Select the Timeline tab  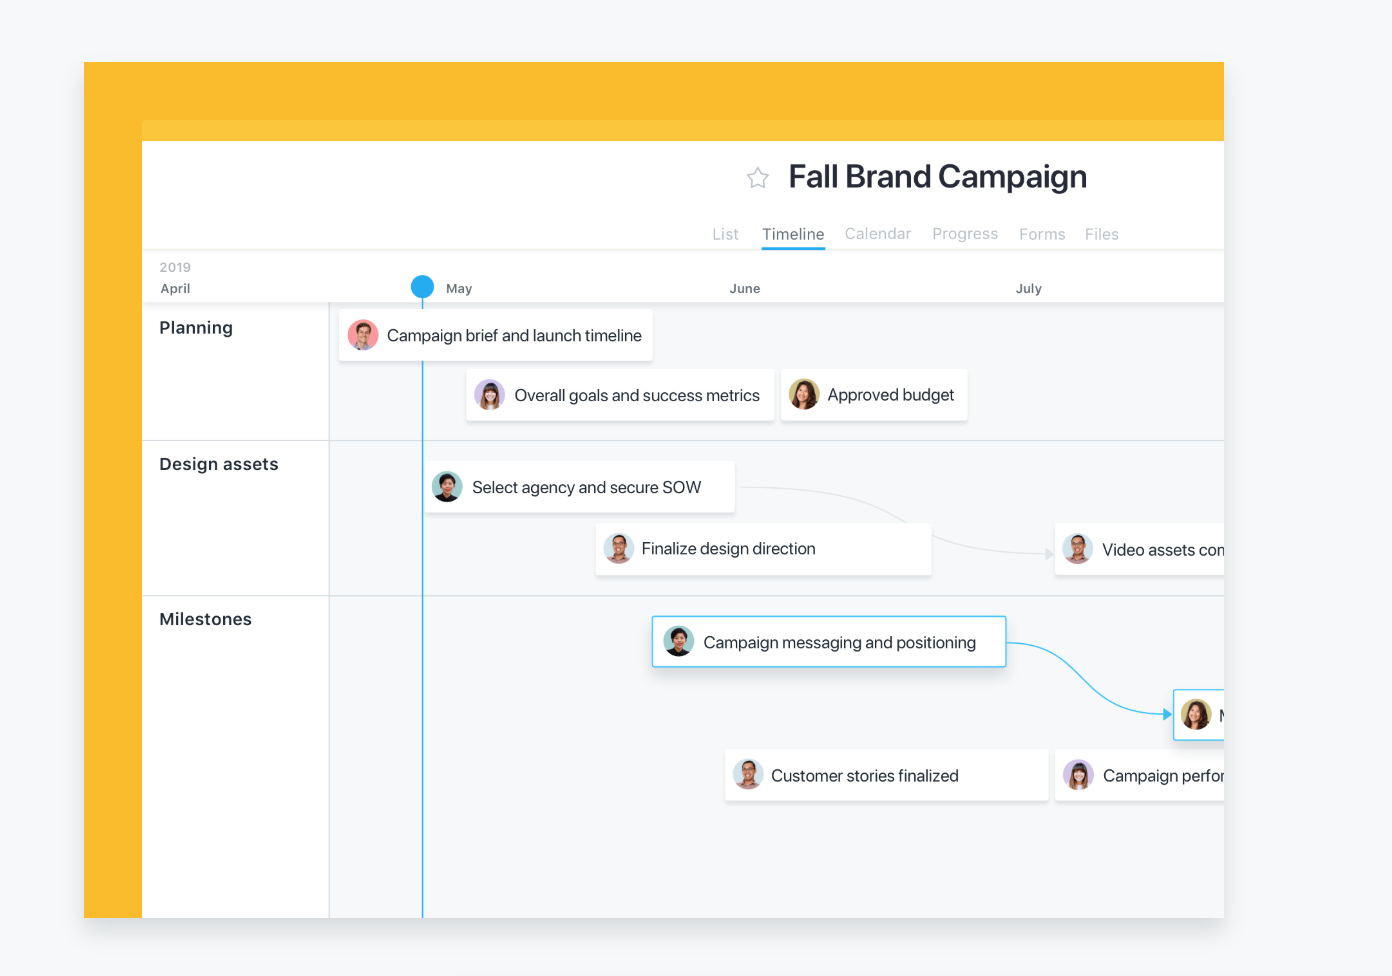792,233
